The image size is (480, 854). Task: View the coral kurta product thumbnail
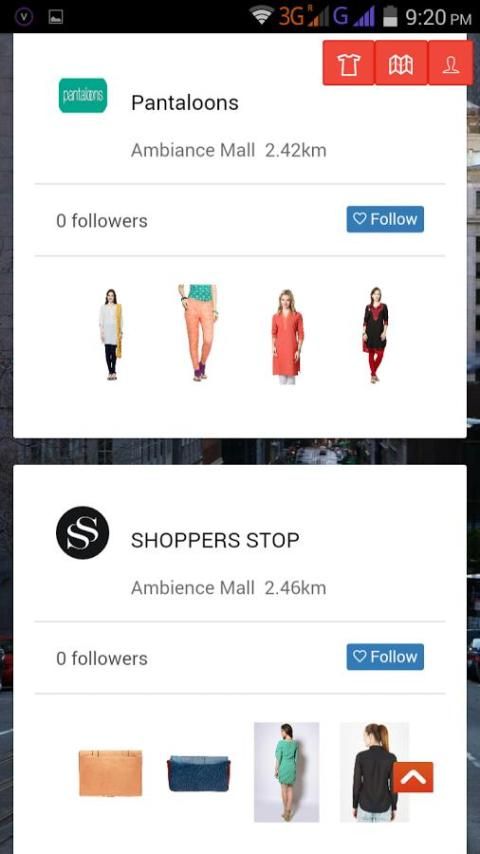(x=287, y=337)
